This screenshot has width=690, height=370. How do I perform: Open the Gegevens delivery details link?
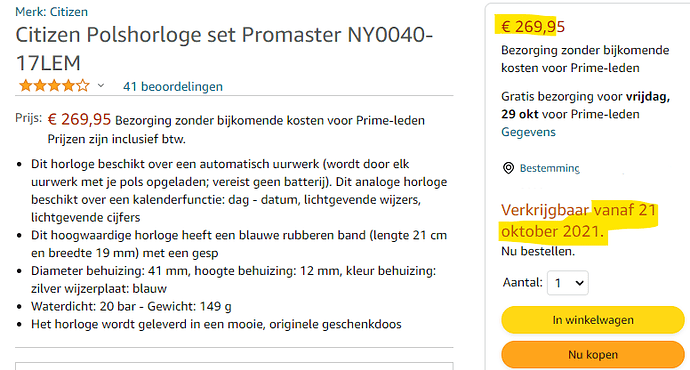[x=528, y=132]
